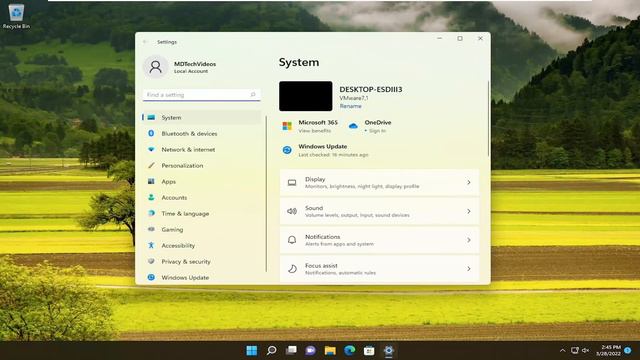Click the Accounts person icon
The image size is (640, 360).
pyautogui.click(x=151, y=197)
